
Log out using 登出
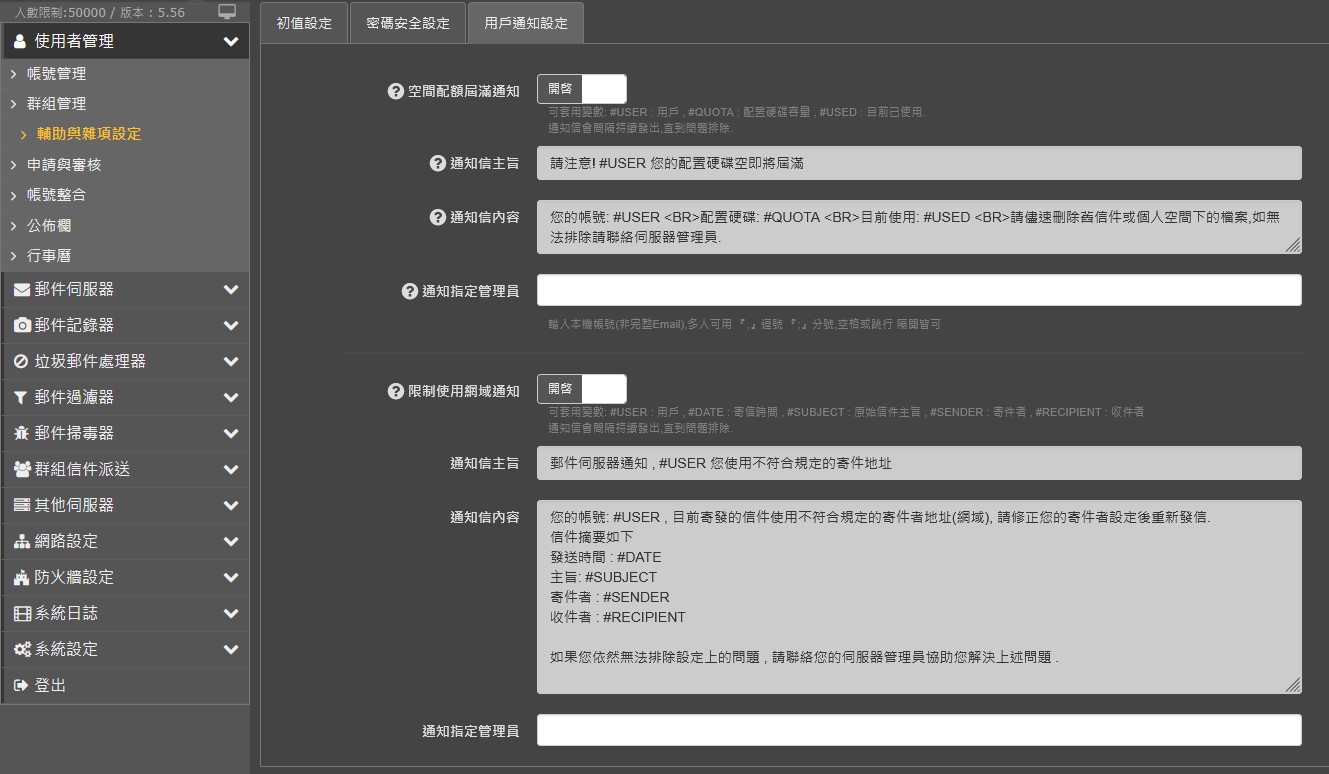(x=50, y=686)
